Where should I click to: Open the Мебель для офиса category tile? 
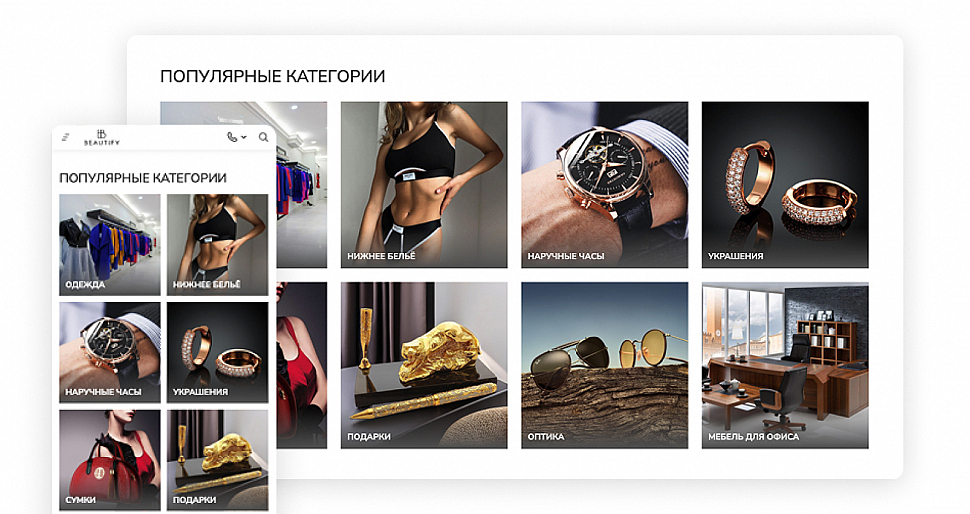[785, 366]
